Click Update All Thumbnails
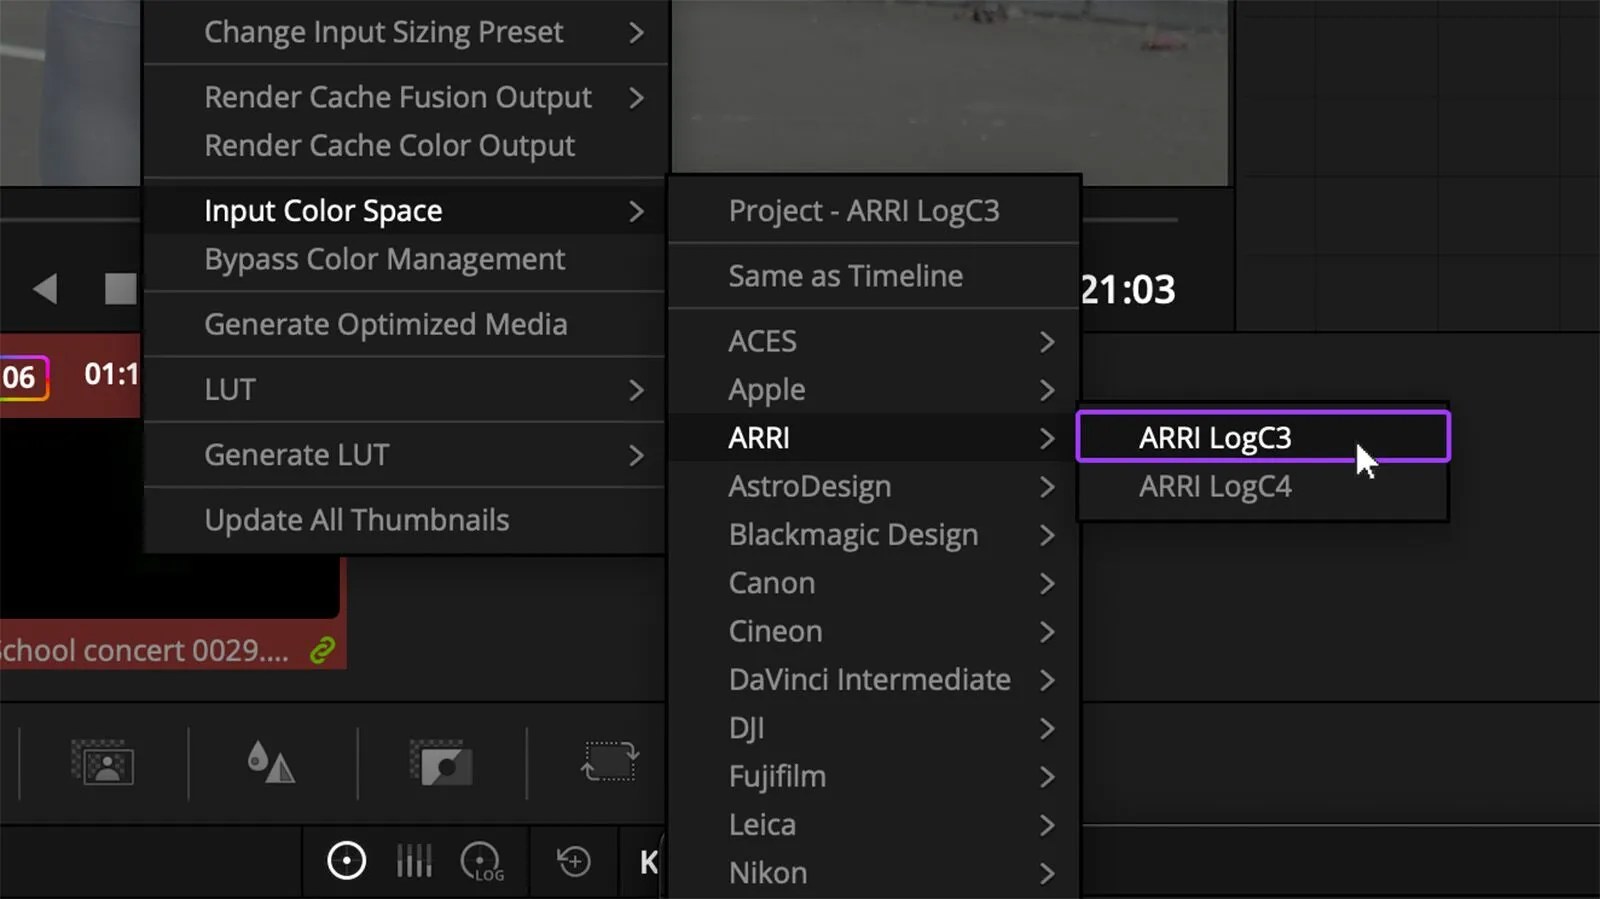 pos(406,520)
